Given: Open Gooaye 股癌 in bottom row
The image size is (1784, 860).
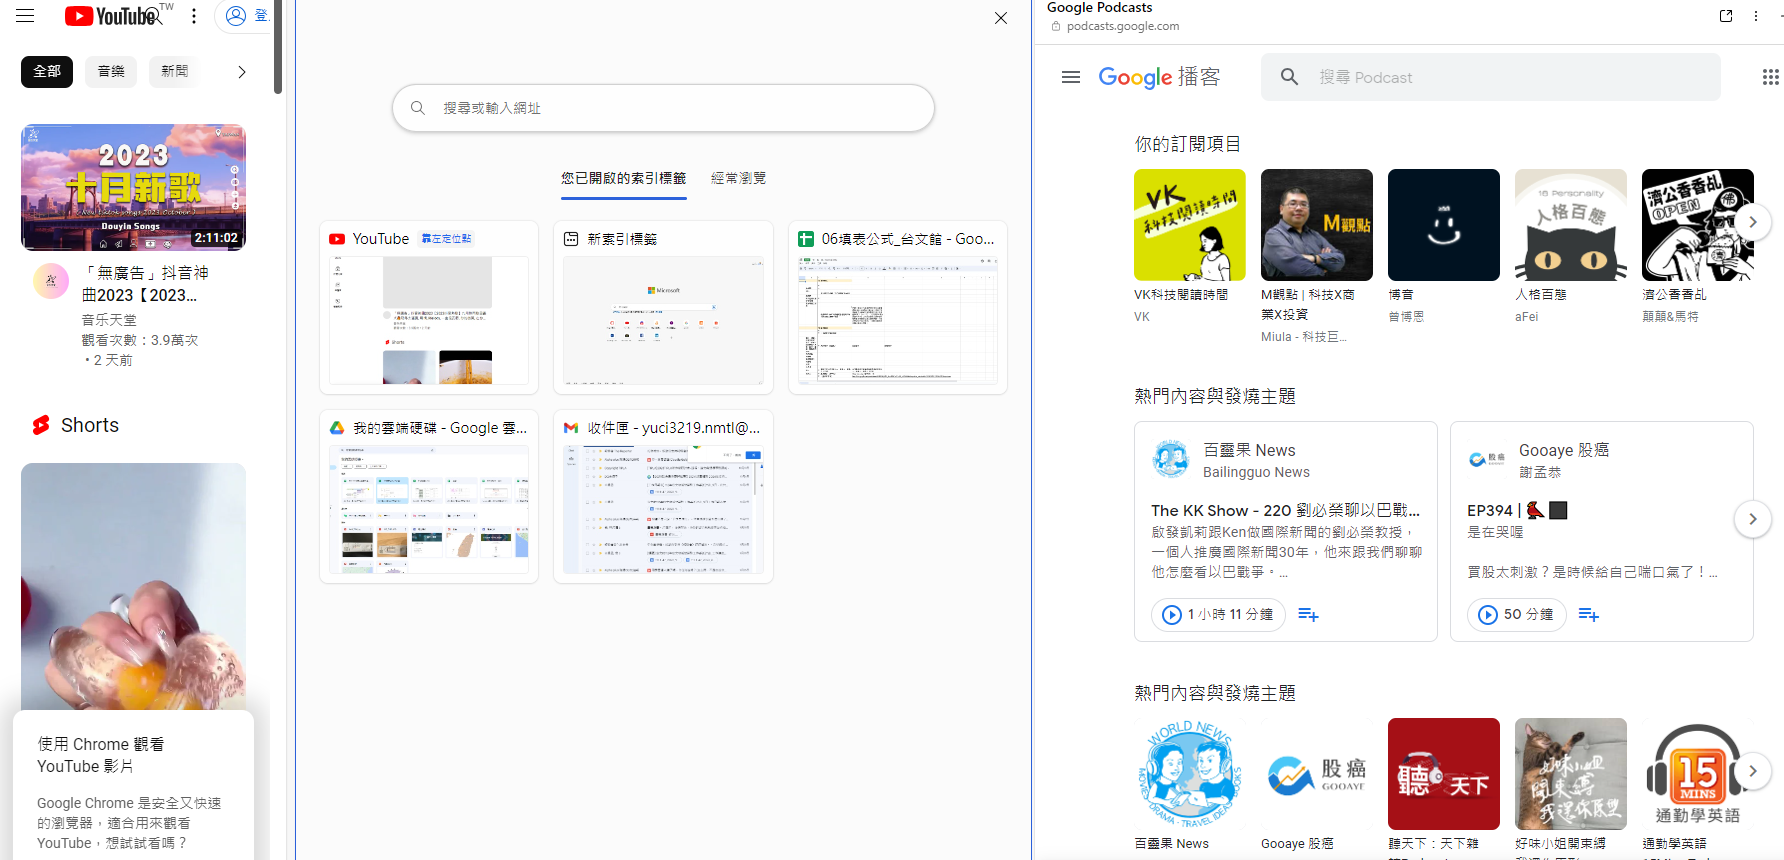Looking at the screenshot, I should tap(1317, 774).
